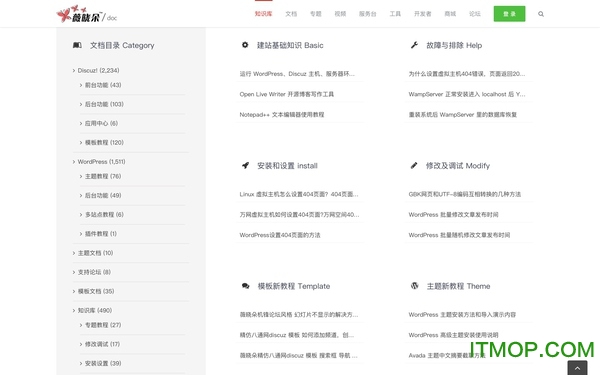The width and height of the screenshot is (600, 375).
Task: Open the 知识库 nav tab
Action: [x=263, y=14]
